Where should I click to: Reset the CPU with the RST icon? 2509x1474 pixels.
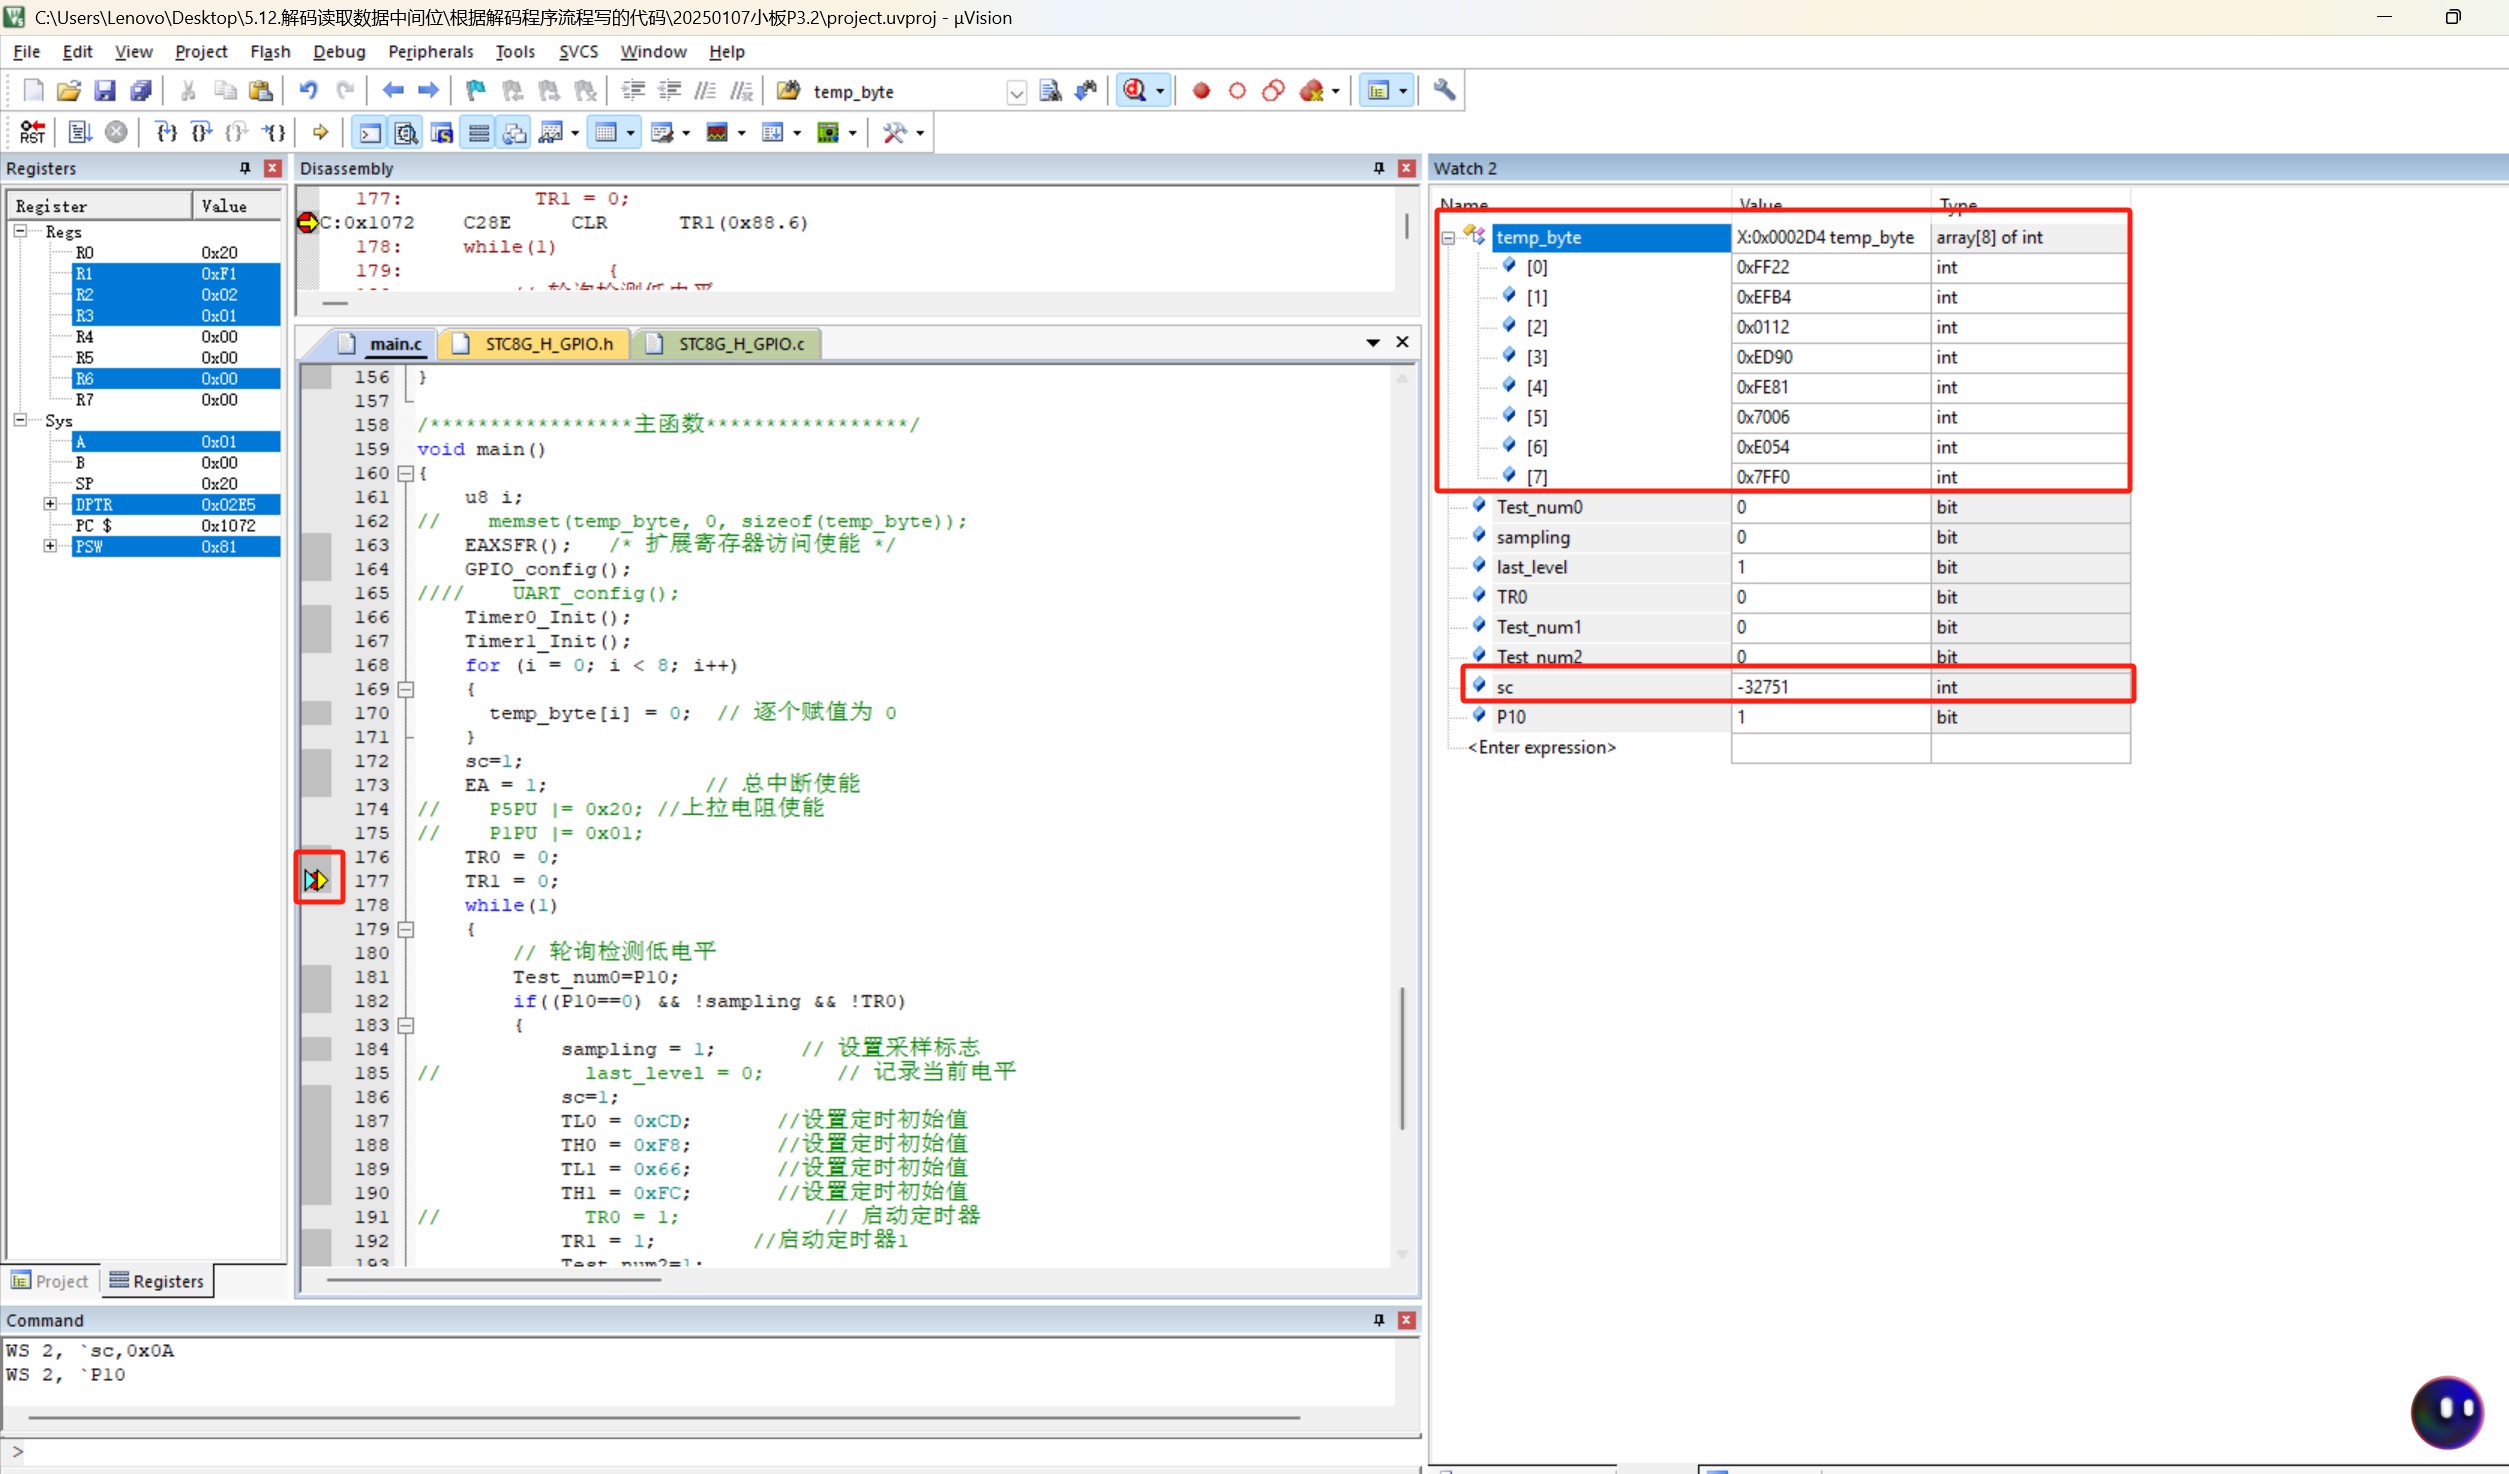pos(32,132)
